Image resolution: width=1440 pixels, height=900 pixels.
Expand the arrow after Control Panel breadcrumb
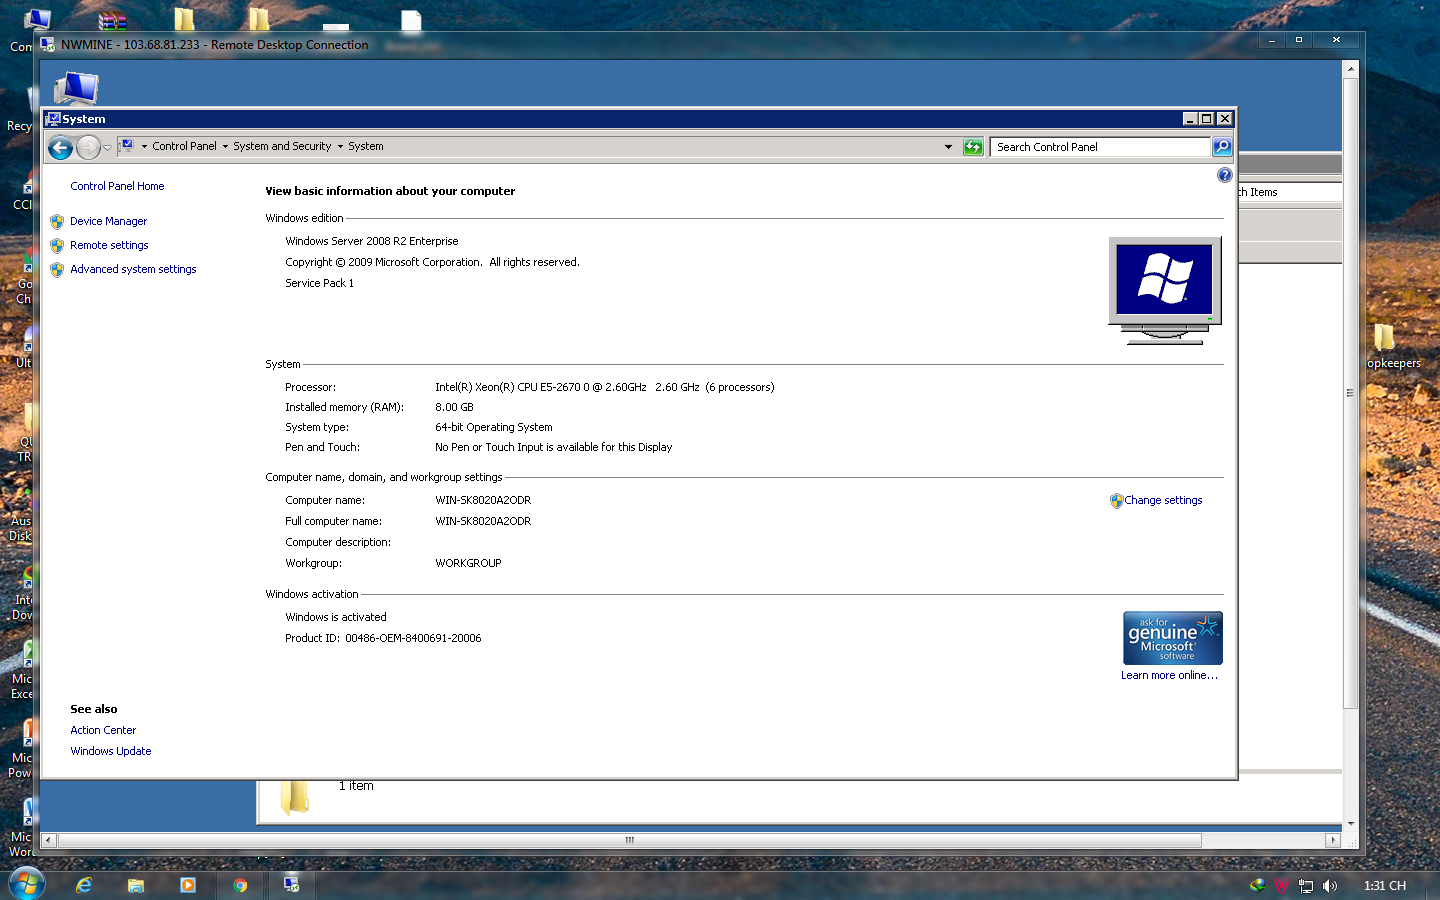pyautogui.click(x=225, y=147)
